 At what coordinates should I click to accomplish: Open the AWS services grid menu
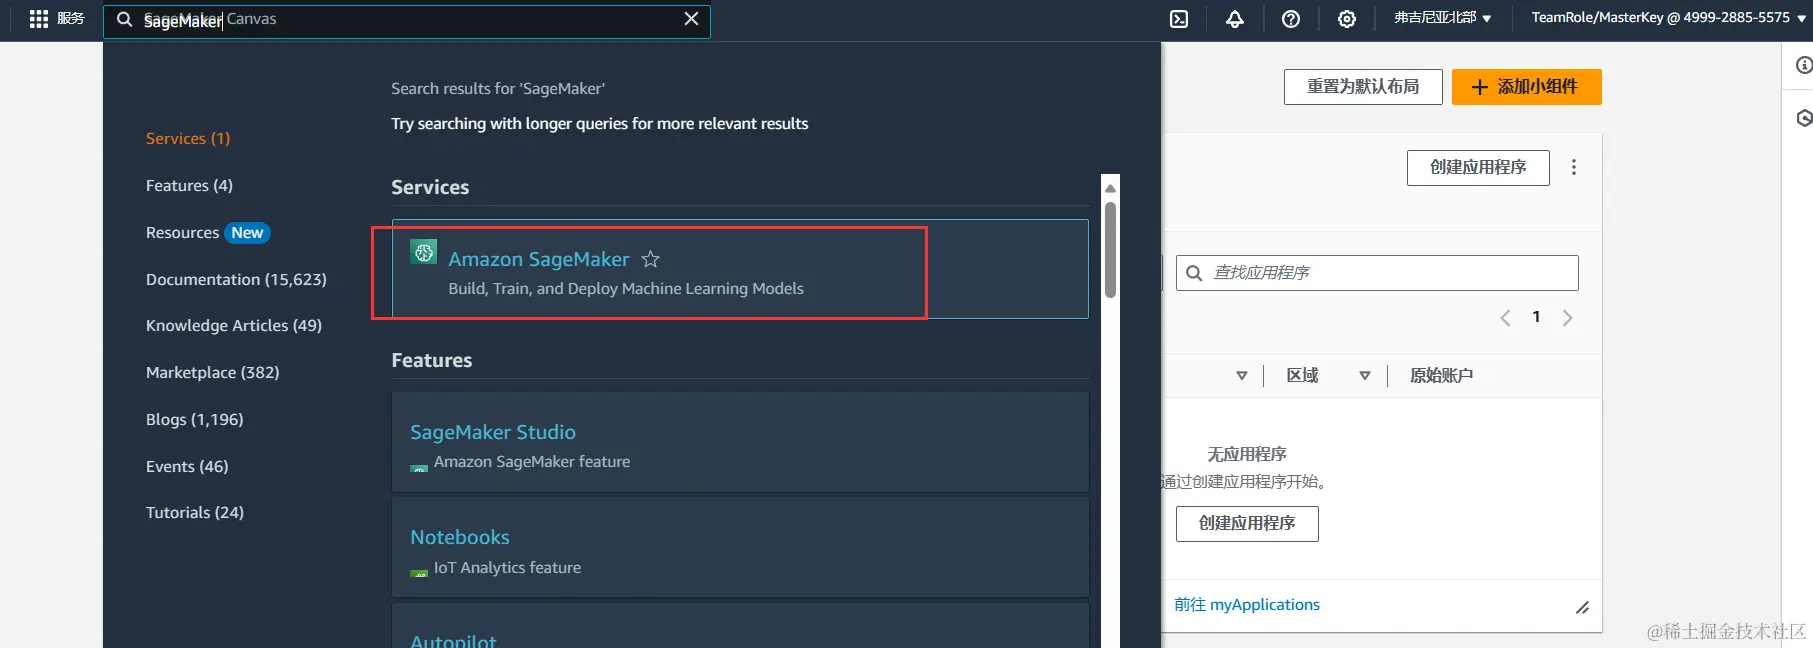pos(39,19)
